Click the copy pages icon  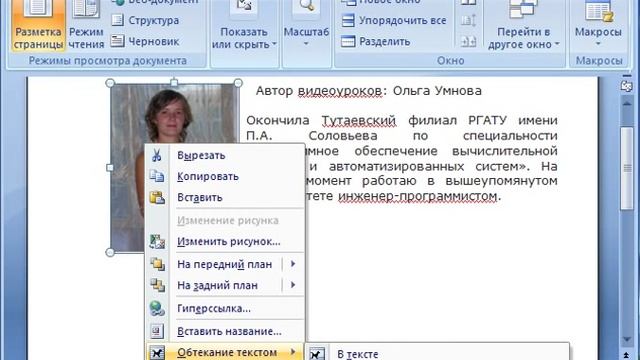(x=157, y=176)
